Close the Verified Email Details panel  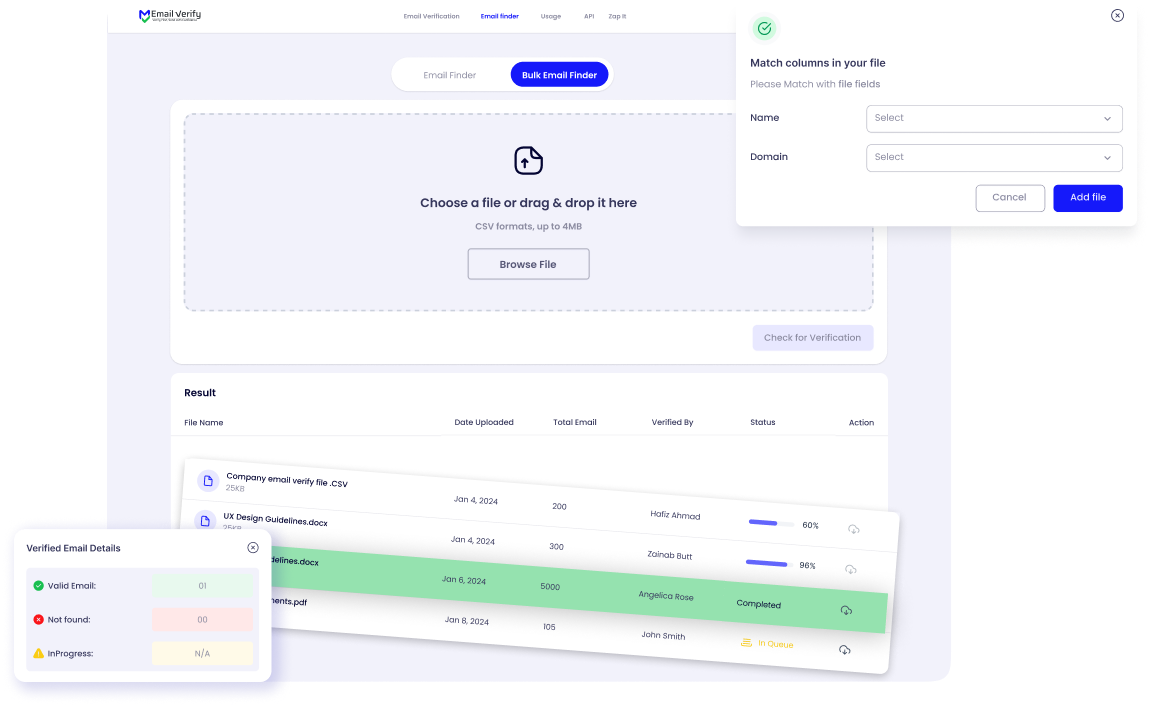coord(253,548)
